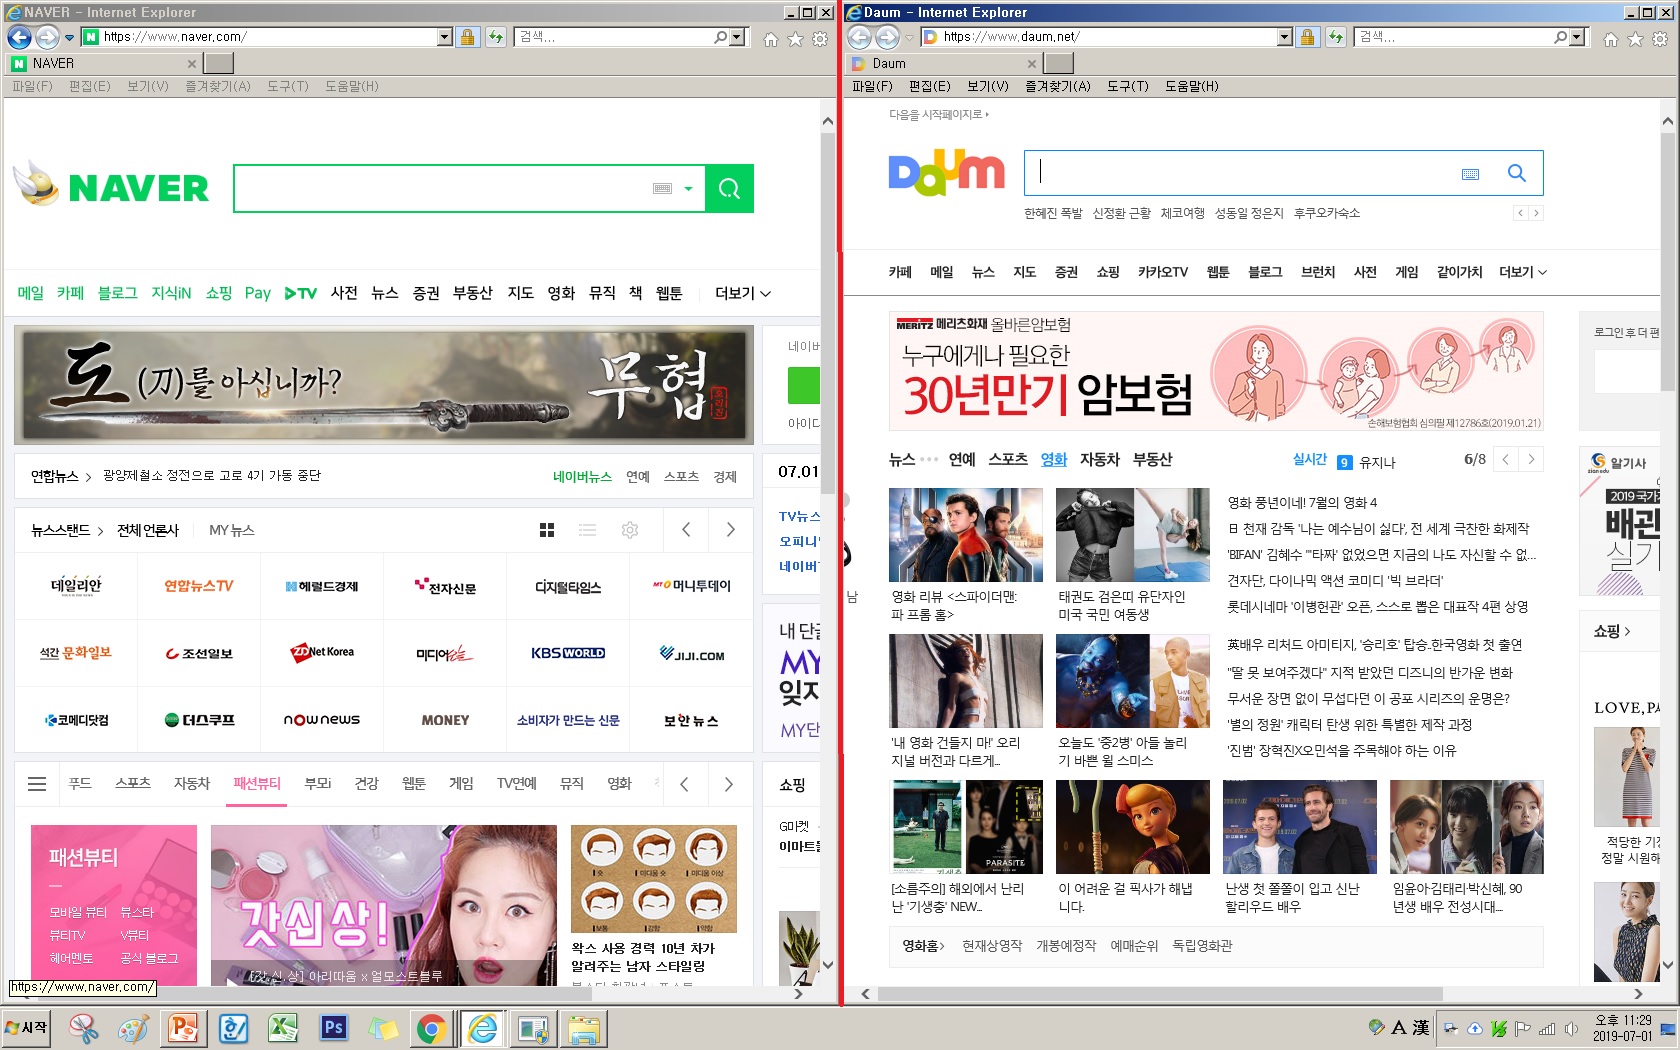Open Naver newsstand settings gear
The image size is (1680, 1050).
[x=630, y=530]
